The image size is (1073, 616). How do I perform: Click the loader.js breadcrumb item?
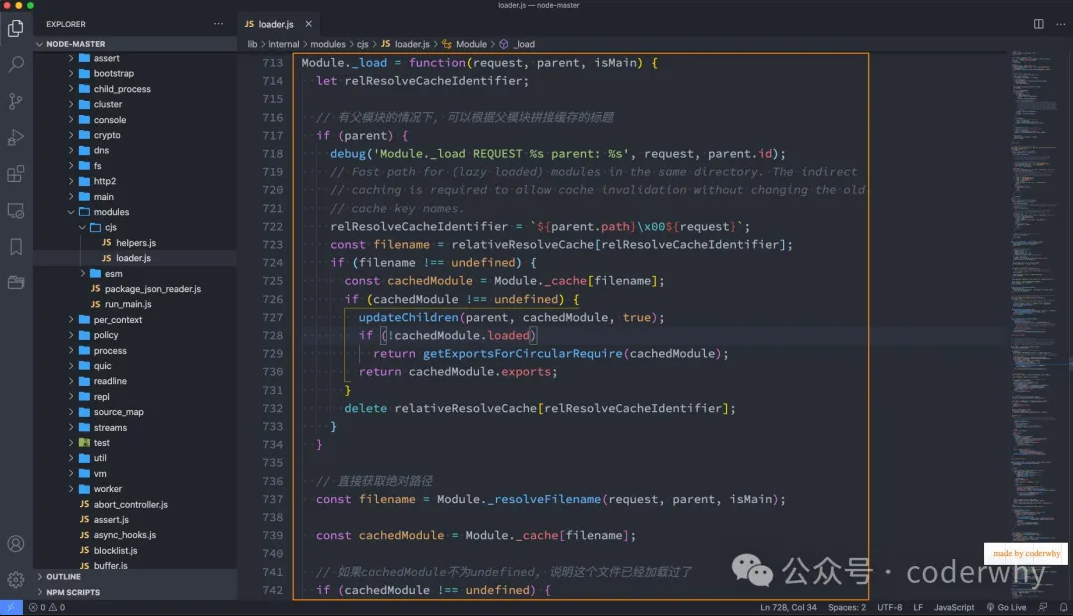(x=405, y=44)
